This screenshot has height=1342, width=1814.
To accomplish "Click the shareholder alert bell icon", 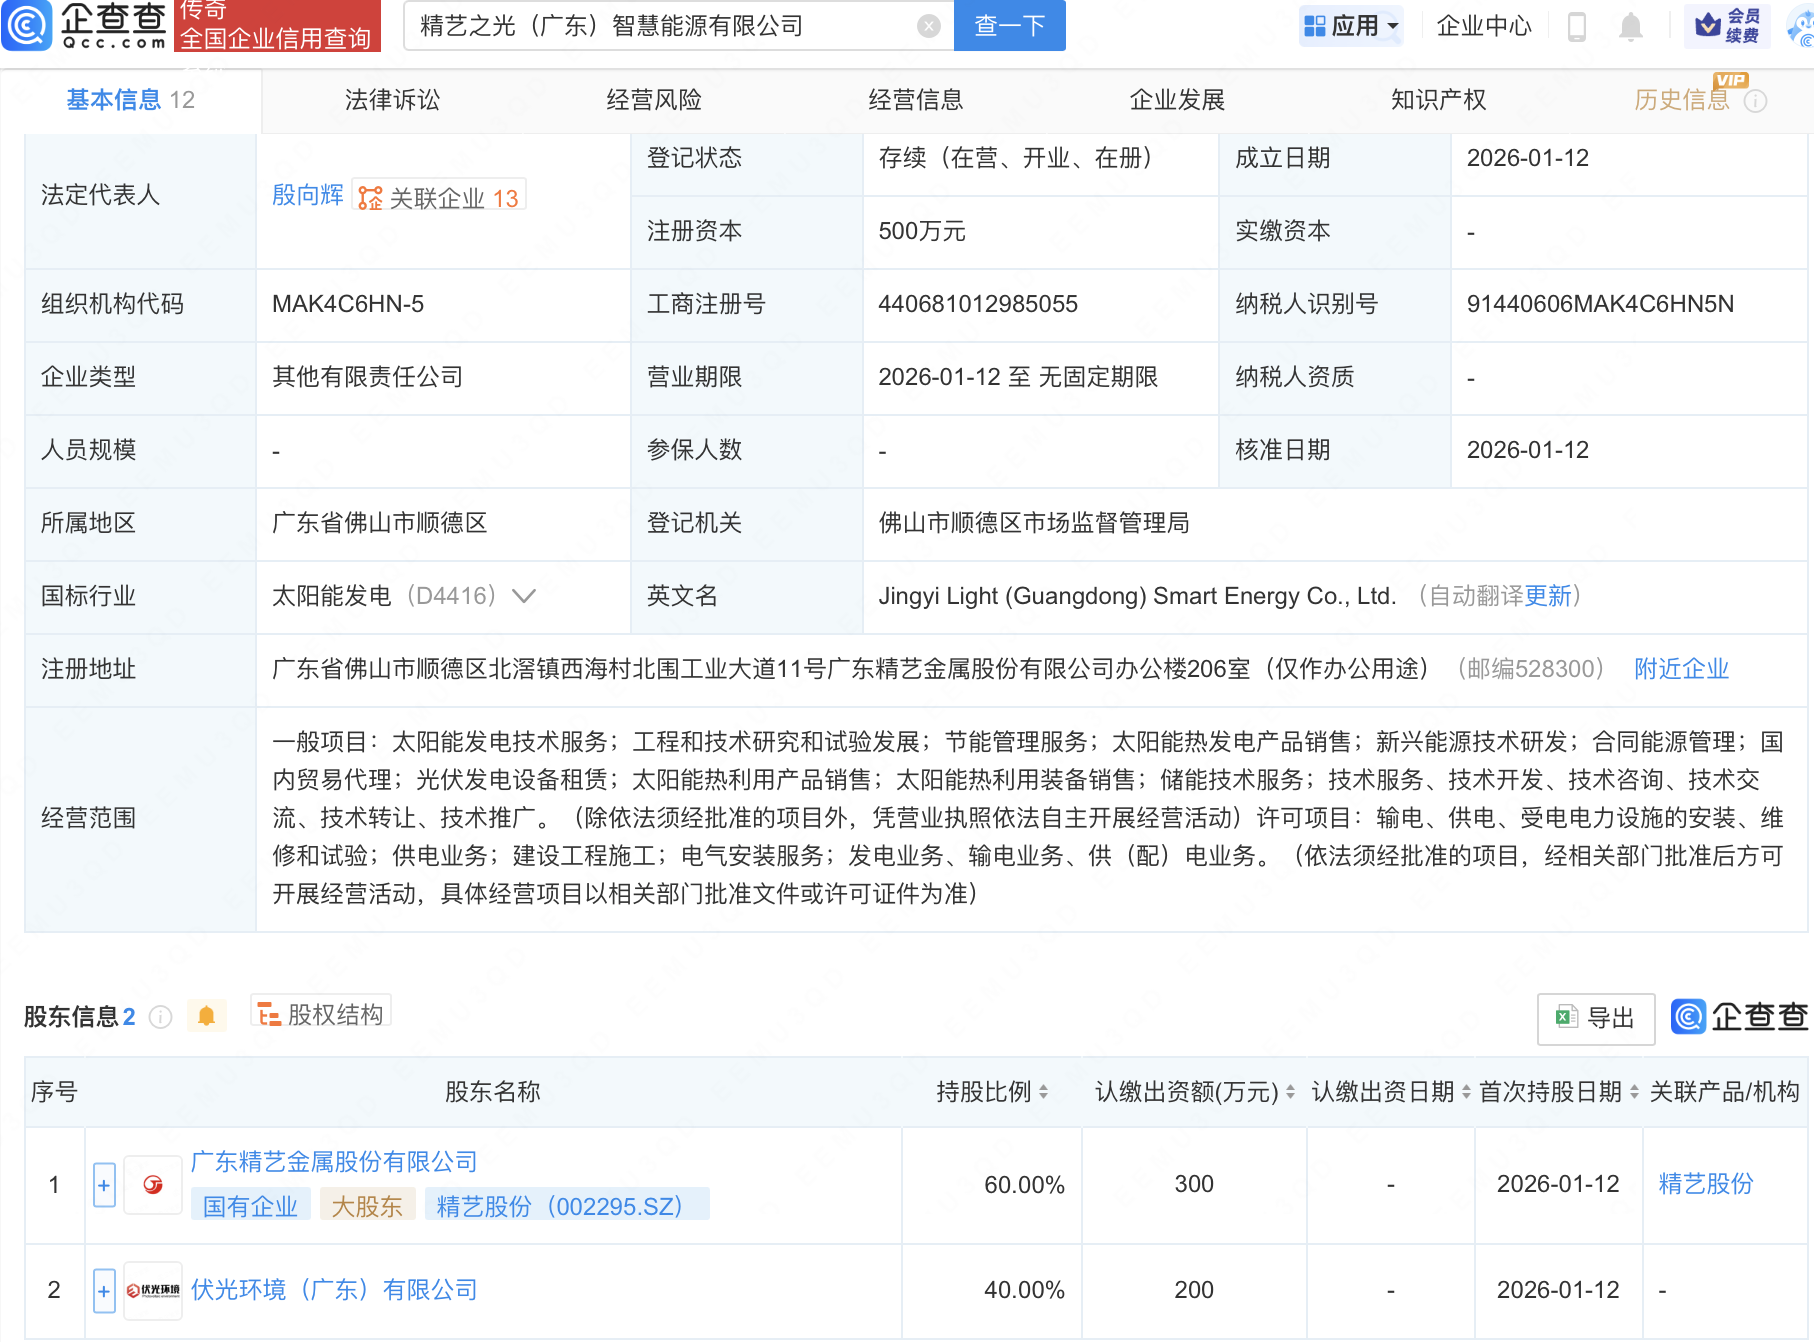I will click(x=206, y=1017).
